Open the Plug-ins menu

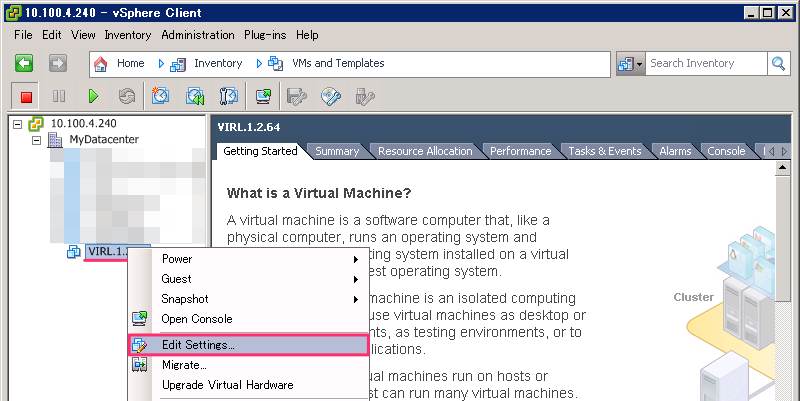[x=265, y=35]
